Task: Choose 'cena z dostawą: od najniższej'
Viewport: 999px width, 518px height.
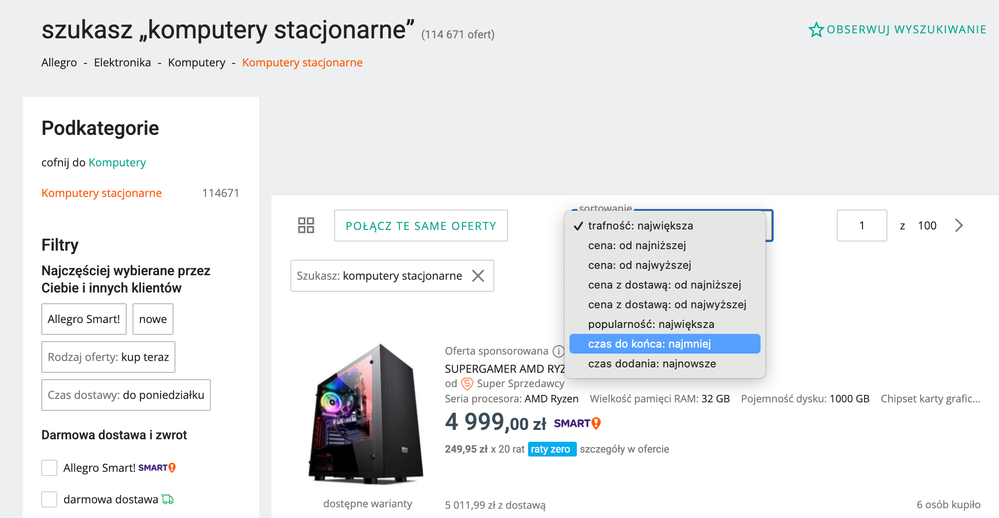Action: (x=664, y=285)
